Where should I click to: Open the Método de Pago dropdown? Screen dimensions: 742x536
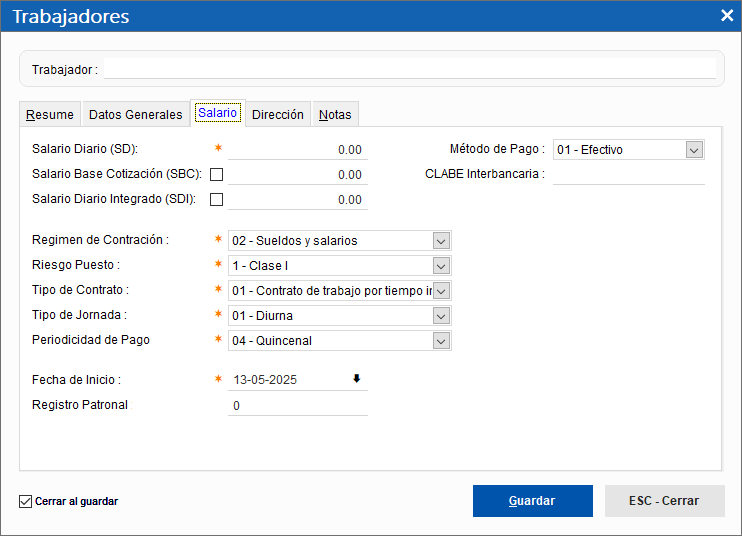pos(694,150)
